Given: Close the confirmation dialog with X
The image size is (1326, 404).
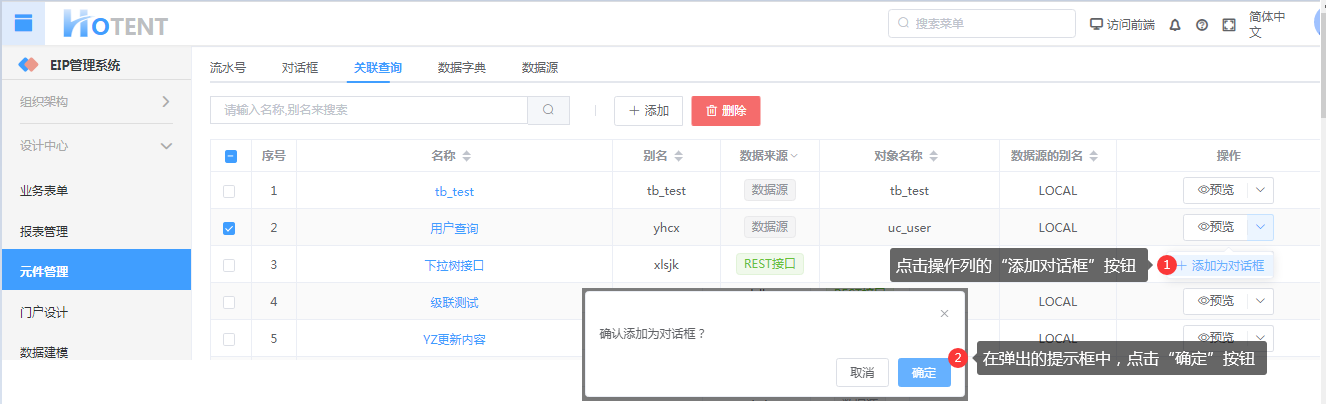Looking at the screenshot, I should point(944,314).
